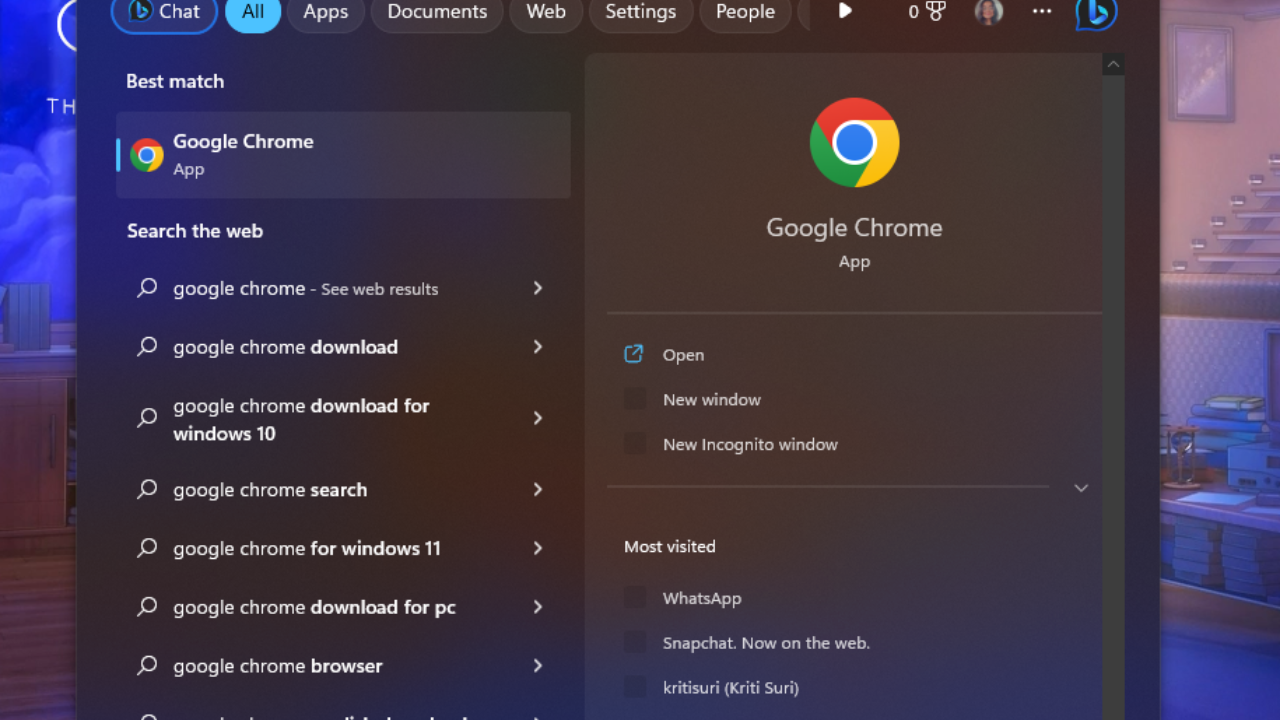The width and height of the screenshot is (1280, 720).
Task: Click icon placeholder beside New window
Action: point(634,399)
